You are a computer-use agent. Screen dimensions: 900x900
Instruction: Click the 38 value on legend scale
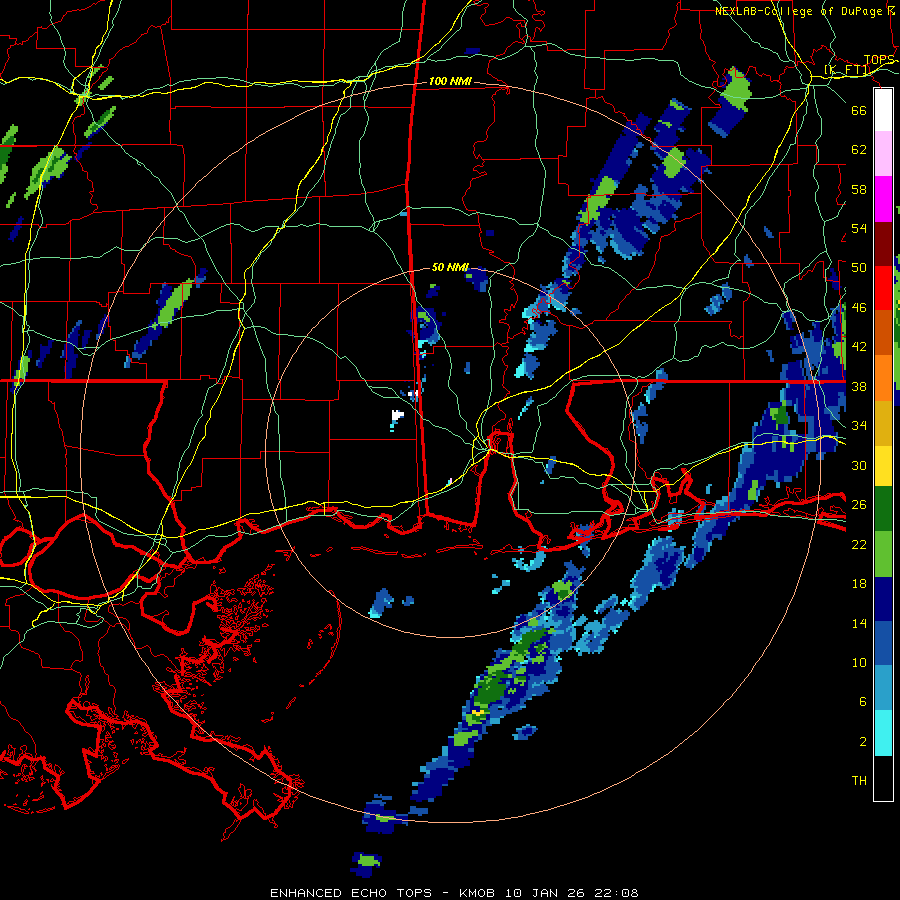click(859, 386)
